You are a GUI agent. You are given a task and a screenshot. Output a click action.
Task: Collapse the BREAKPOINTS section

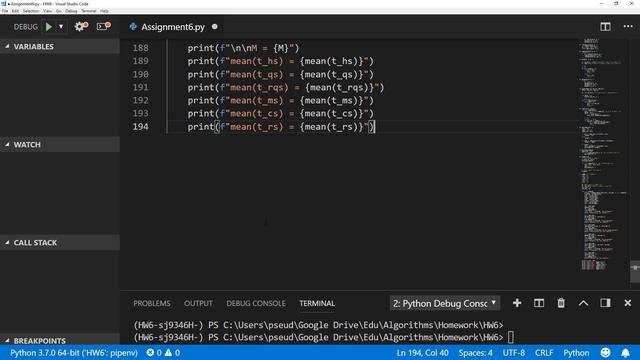[x=60, y=340]
